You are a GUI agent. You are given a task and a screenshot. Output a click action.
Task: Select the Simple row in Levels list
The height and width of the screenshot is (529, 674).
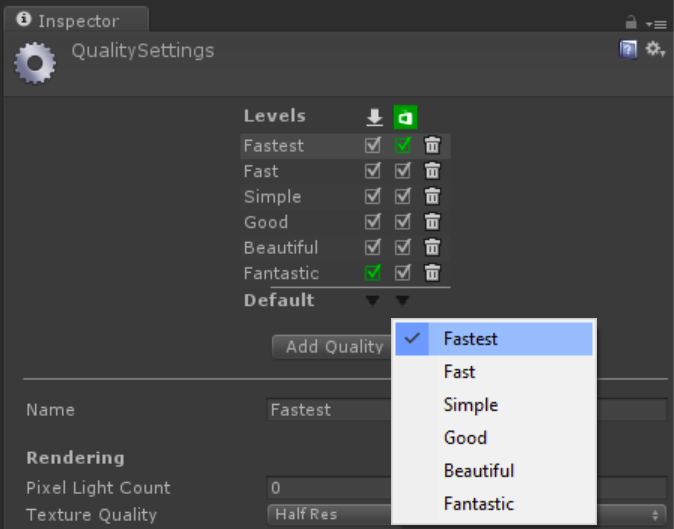tap(345, 196)
